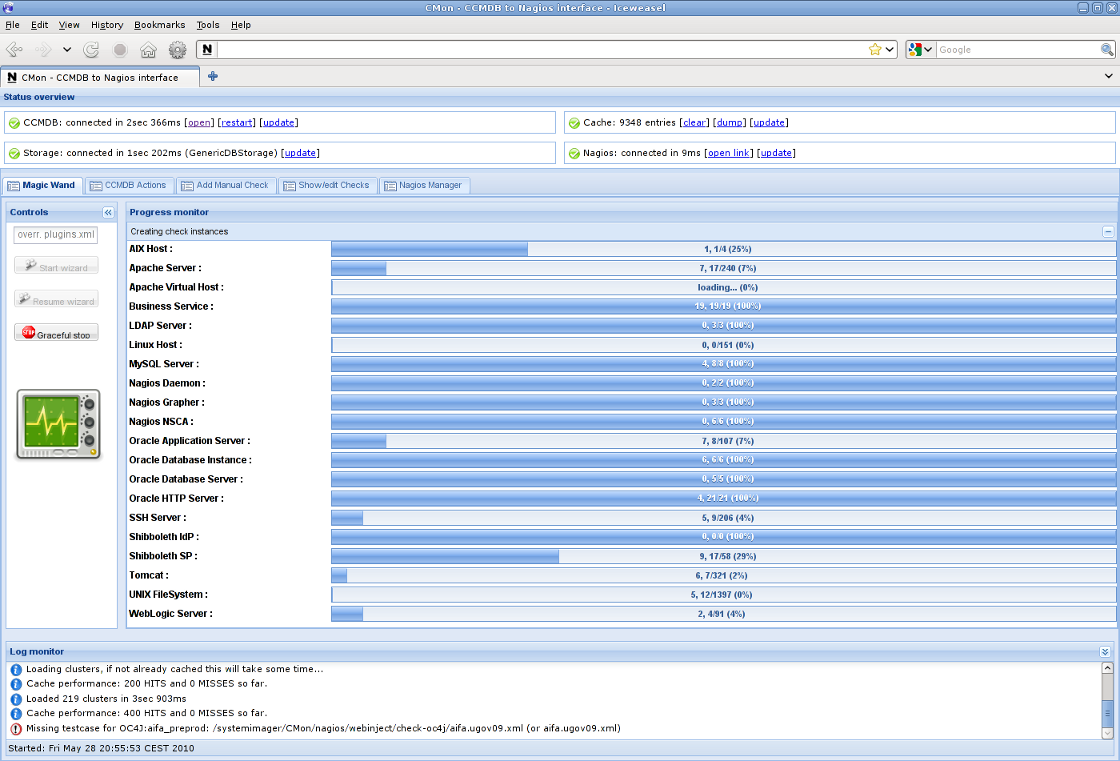The image size is (1120, 761).
Task: Click the overr. plugins.xml input field
Action: [x=56, y=234]
